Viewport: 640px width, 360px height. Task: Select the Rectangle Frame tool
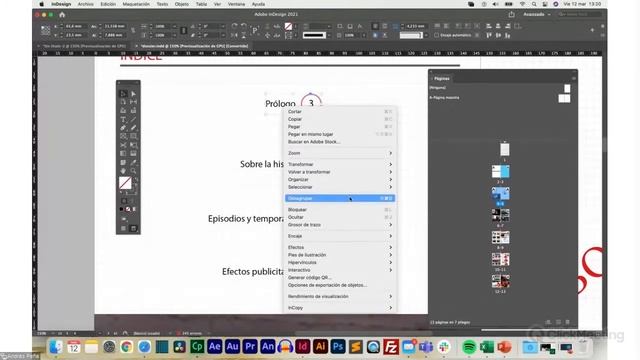coord(123,136)
